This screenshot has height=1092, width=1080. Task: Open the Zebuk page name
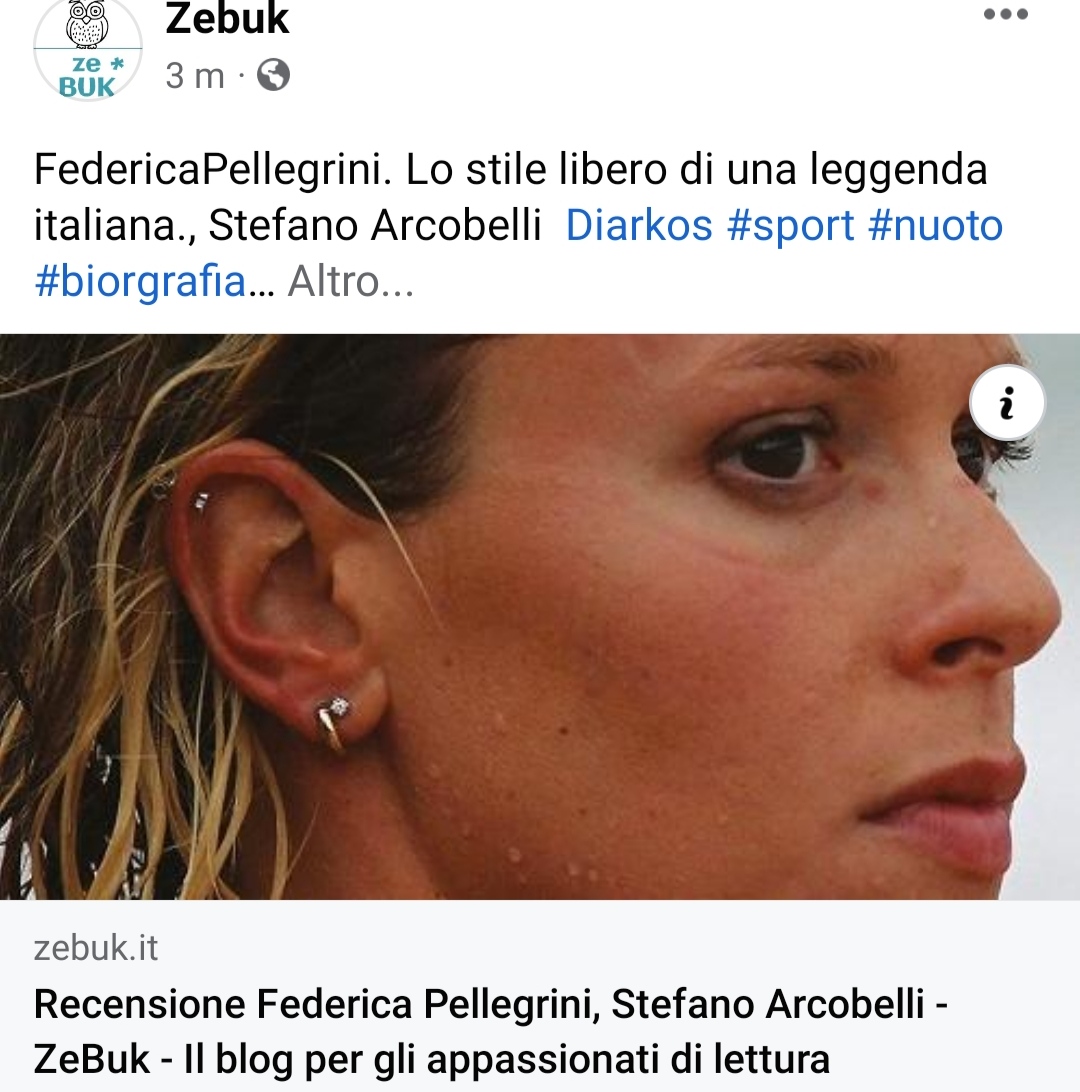[x=227, y=18]
